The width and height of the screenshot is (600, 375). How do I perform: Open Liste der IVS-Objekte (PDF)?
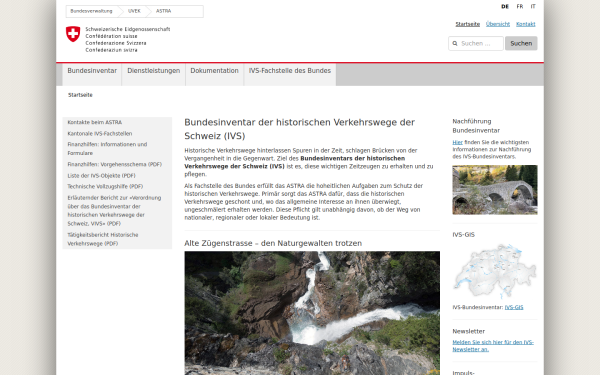pyautogui.click(x=101, y=176)
